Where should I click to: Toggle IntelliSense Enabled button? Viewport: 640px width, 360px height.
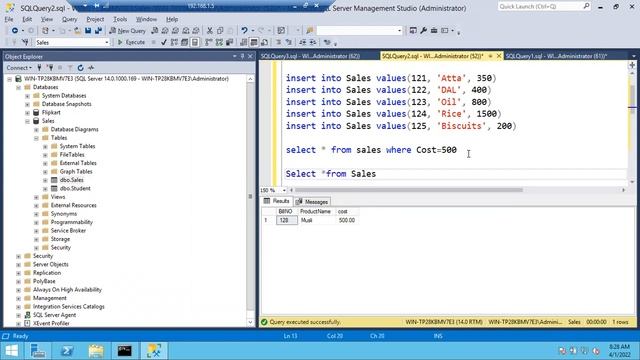click(x=195, y=42)
